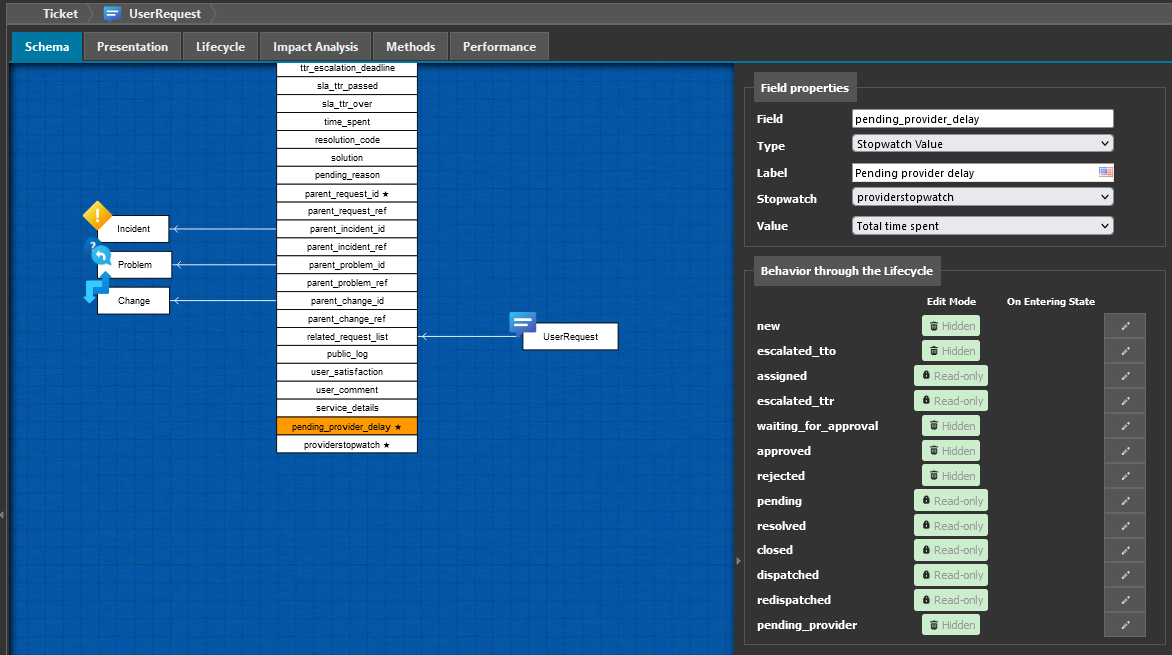Click the UserRequest breadcrumb icon

tap(113, 14)
